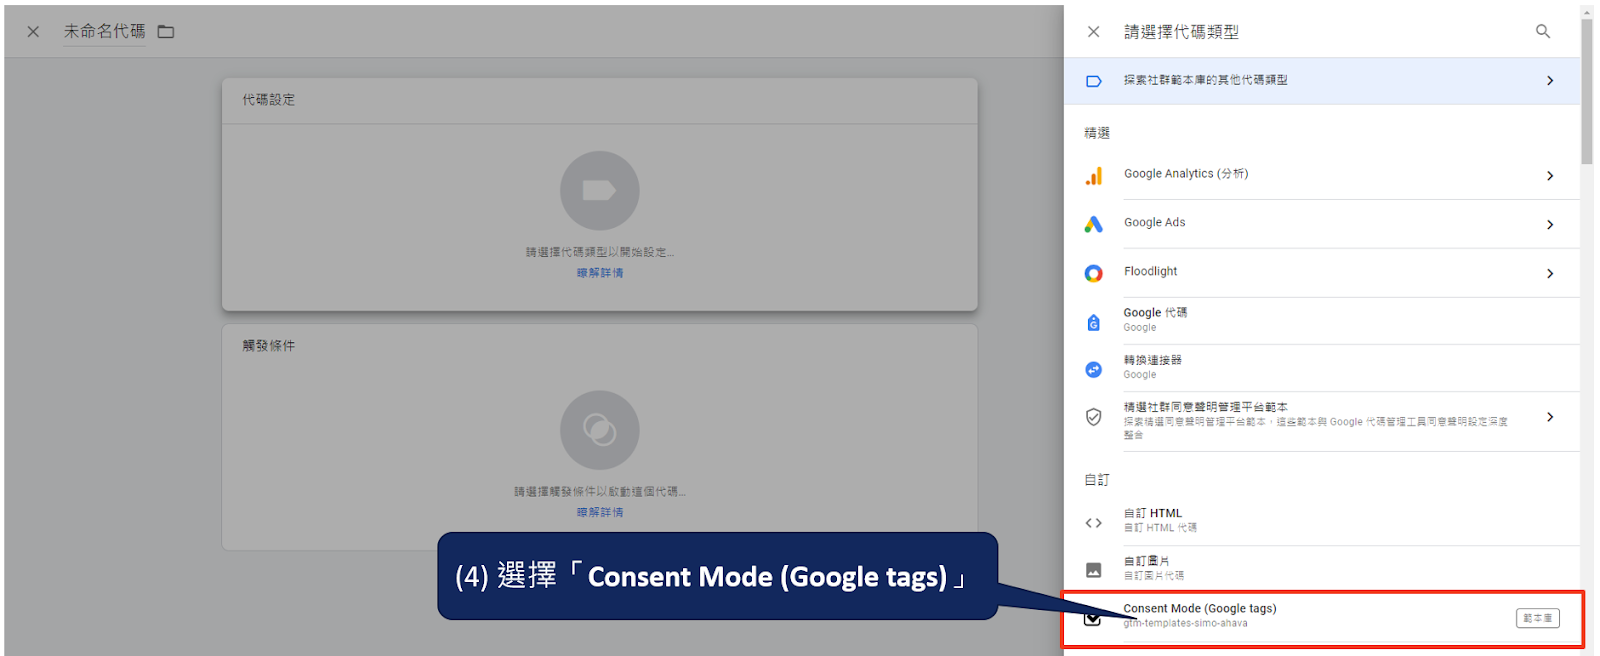Select Consent Mode (Google tags) template
Viewport: 1600px width, 656px height.
(x=1322, y=618)
